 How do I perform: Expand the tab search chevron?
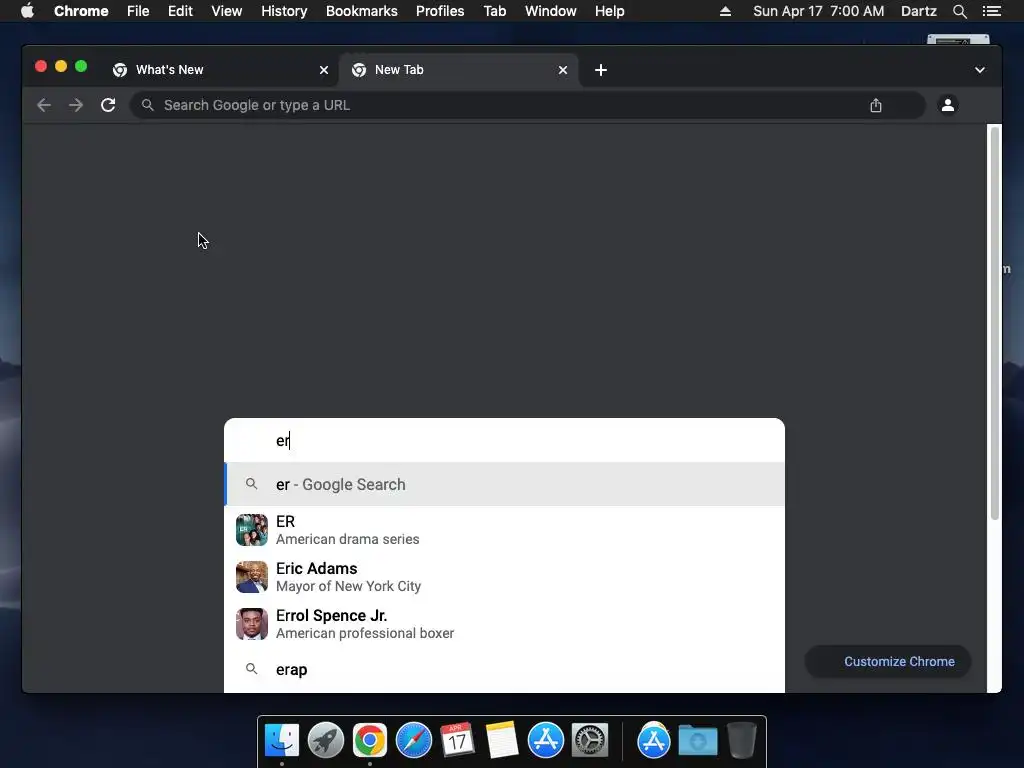click(980, 70)
